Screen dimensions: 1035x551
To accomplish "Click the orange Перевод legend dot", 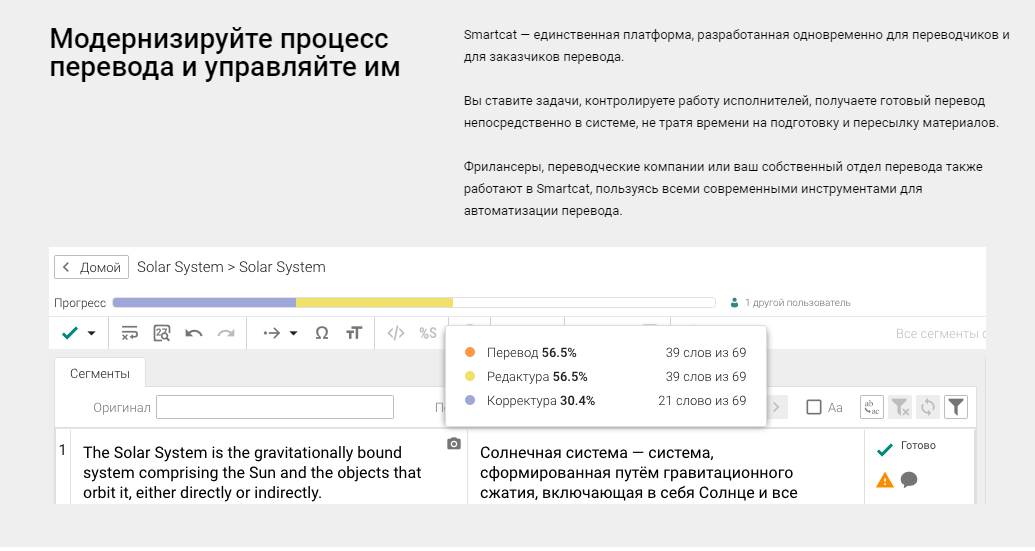I will coord(470,352).
